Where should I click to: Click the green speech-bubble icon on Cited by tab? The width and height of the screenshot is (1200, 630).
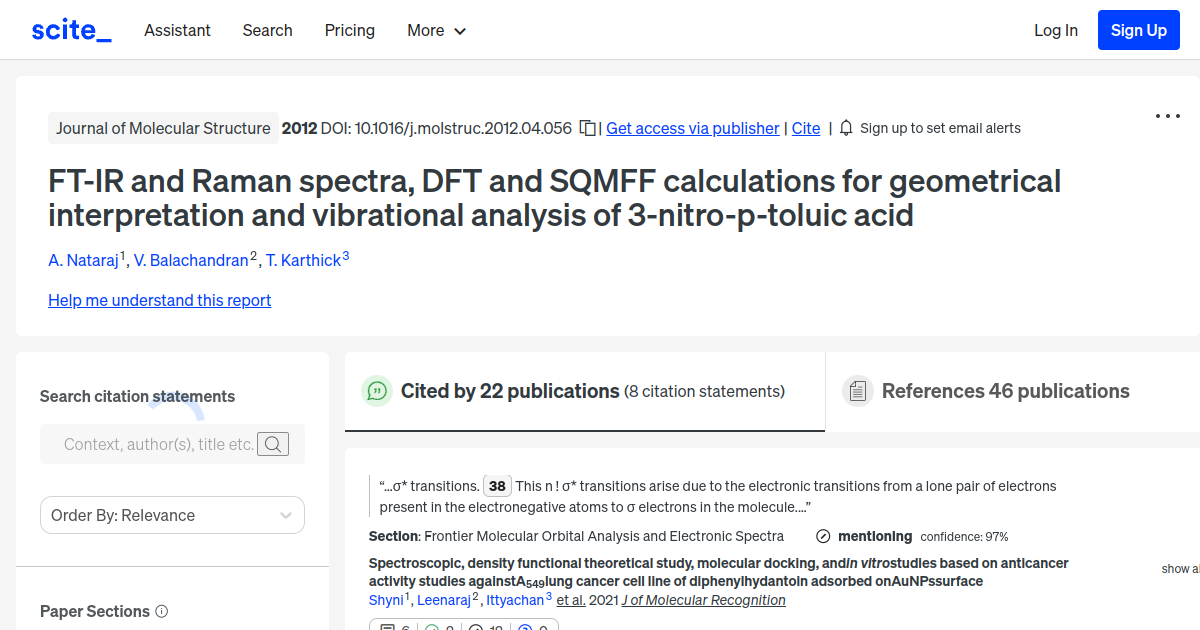tap(377, 391)
